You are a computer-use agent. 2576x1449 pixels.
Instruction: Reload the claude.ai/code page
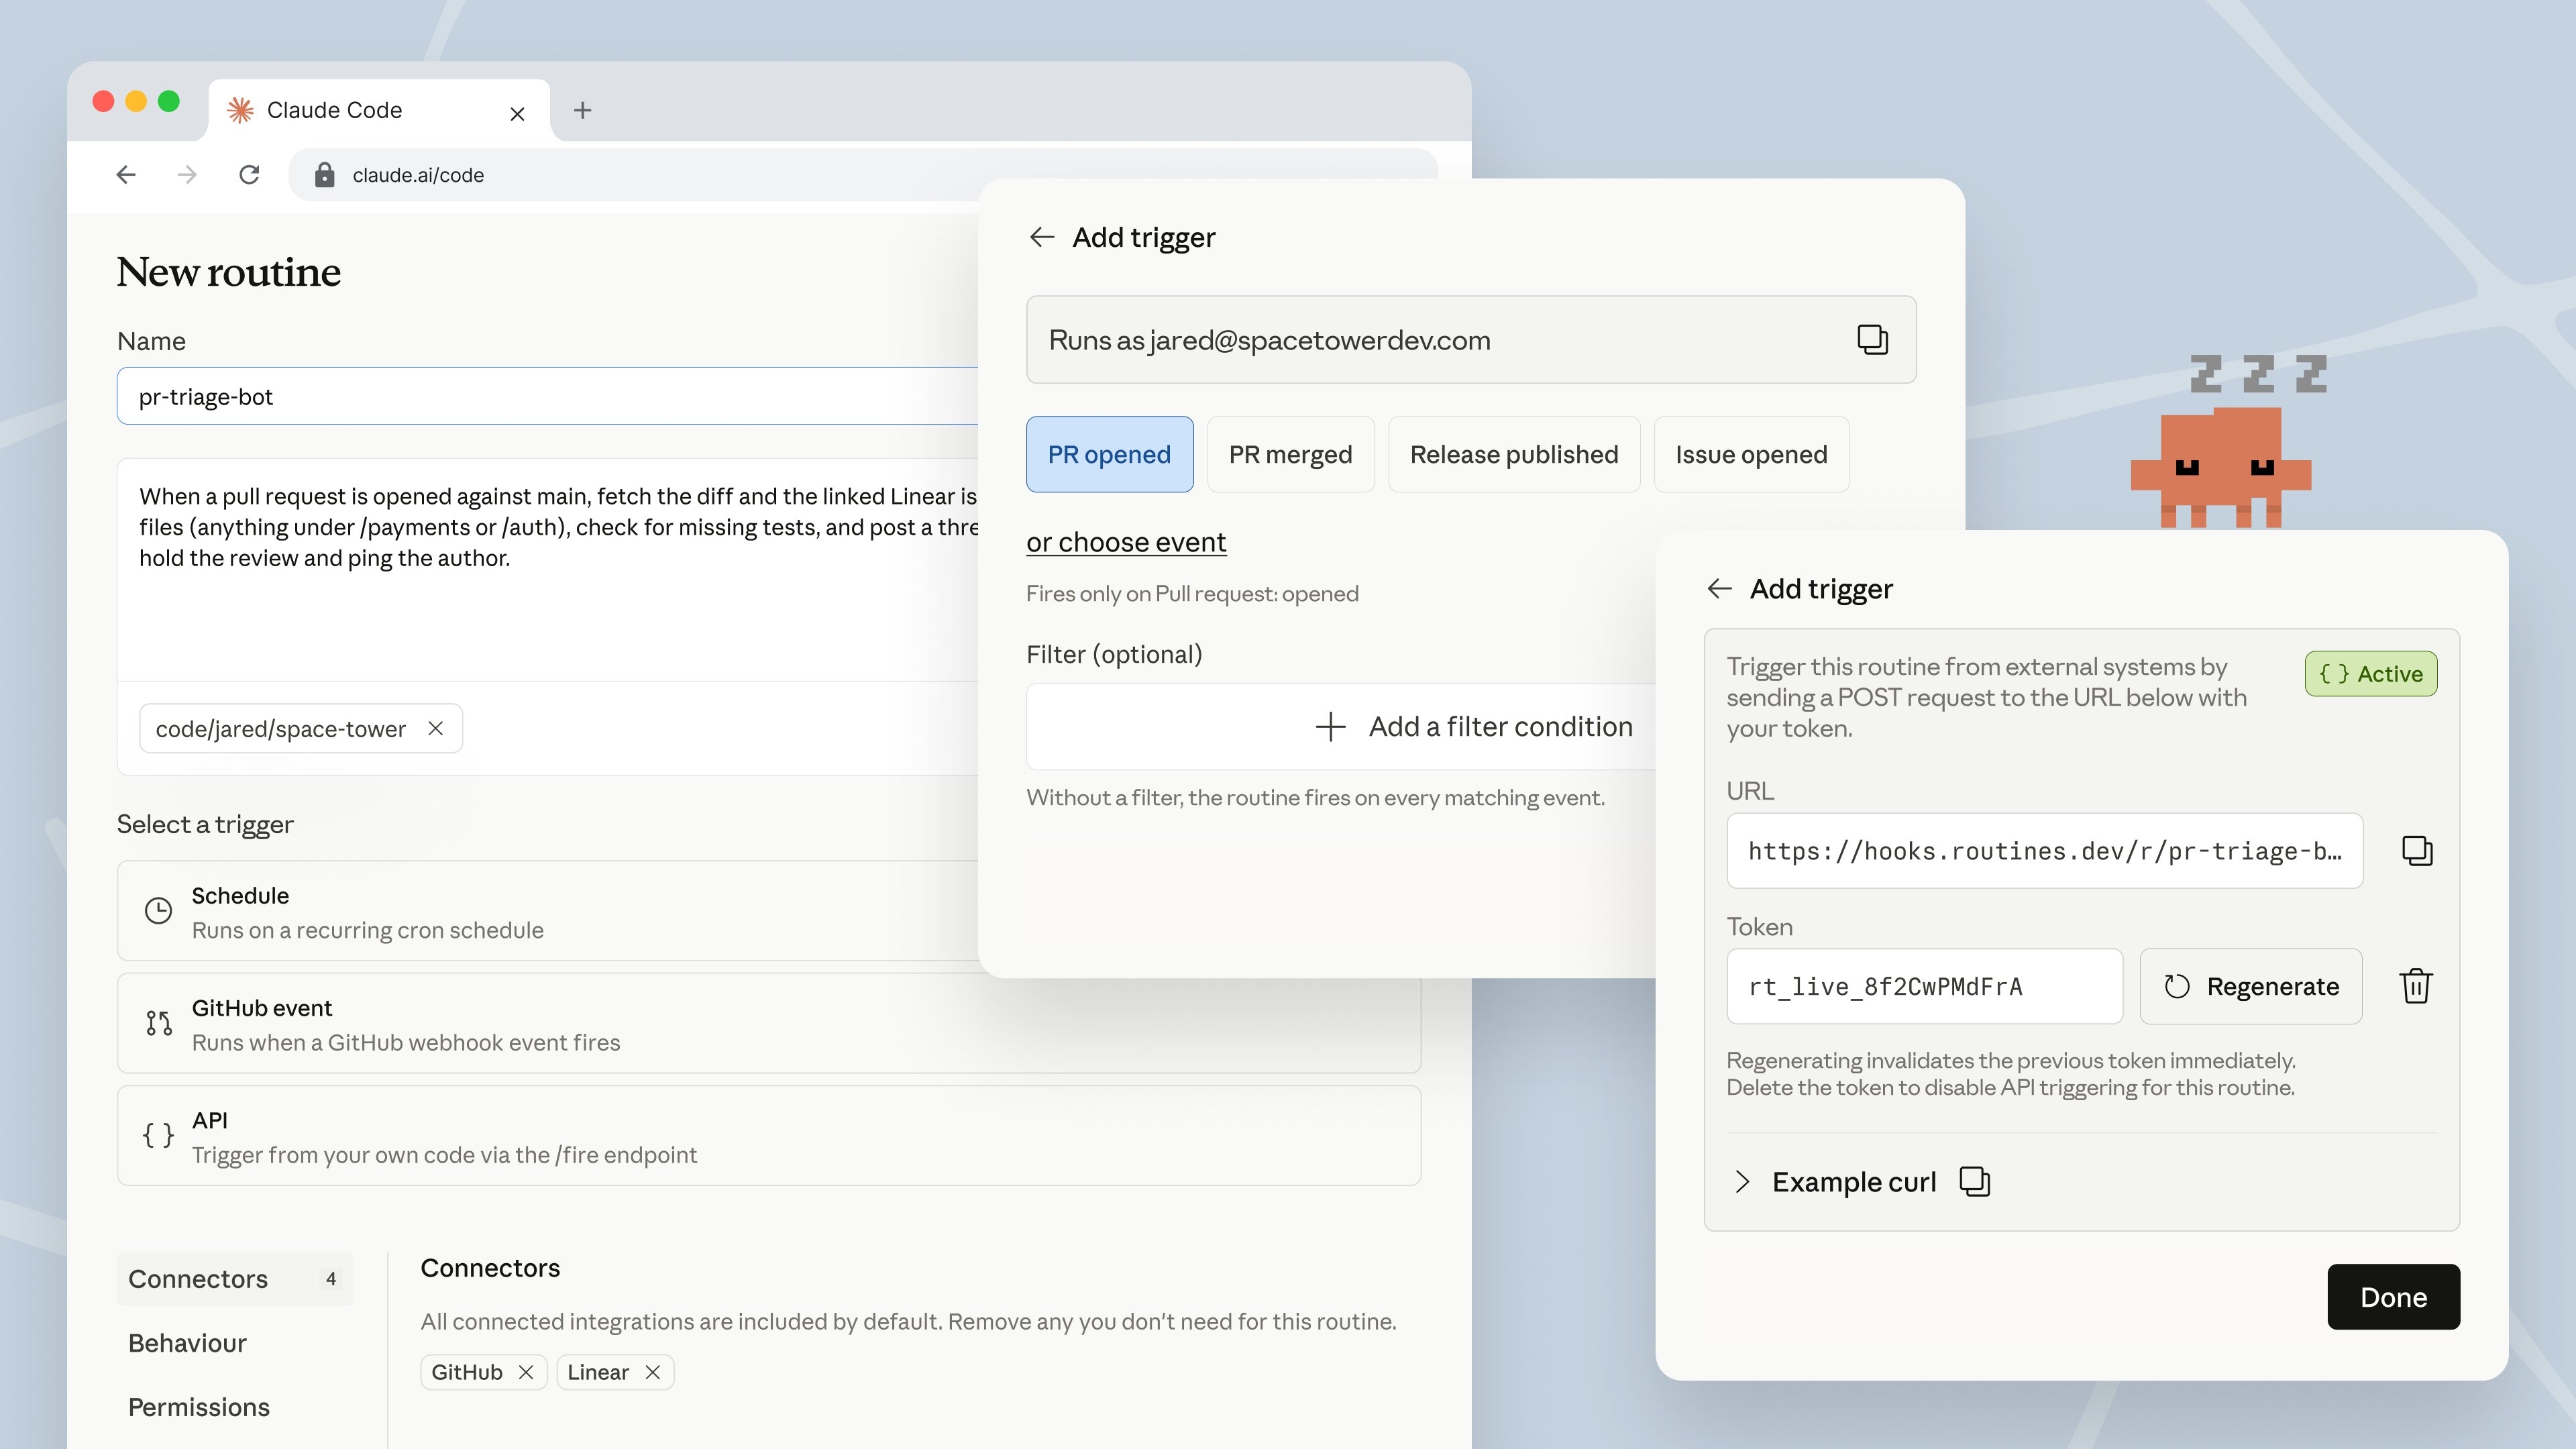pos(249,174)
